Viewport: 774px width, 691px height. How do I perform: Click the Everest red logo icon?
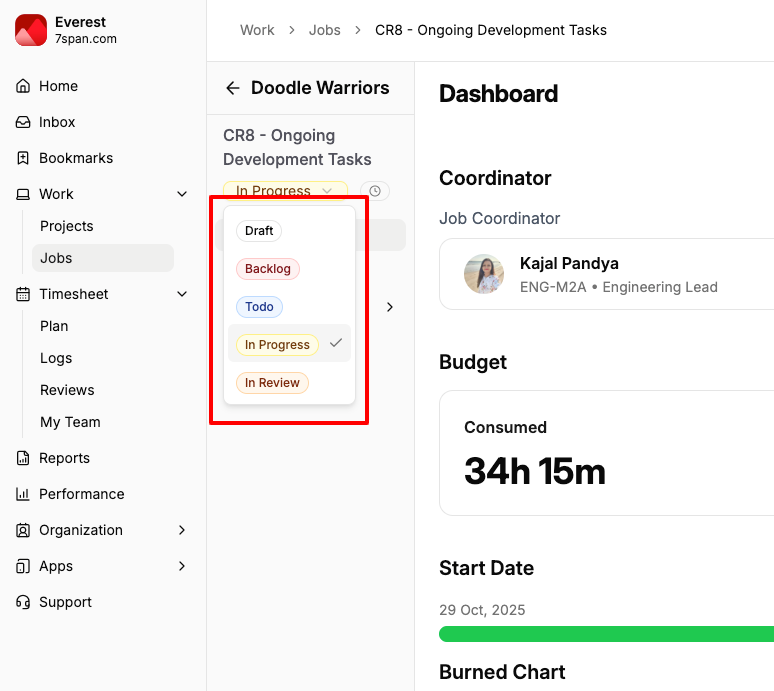(x=31, y=30)
